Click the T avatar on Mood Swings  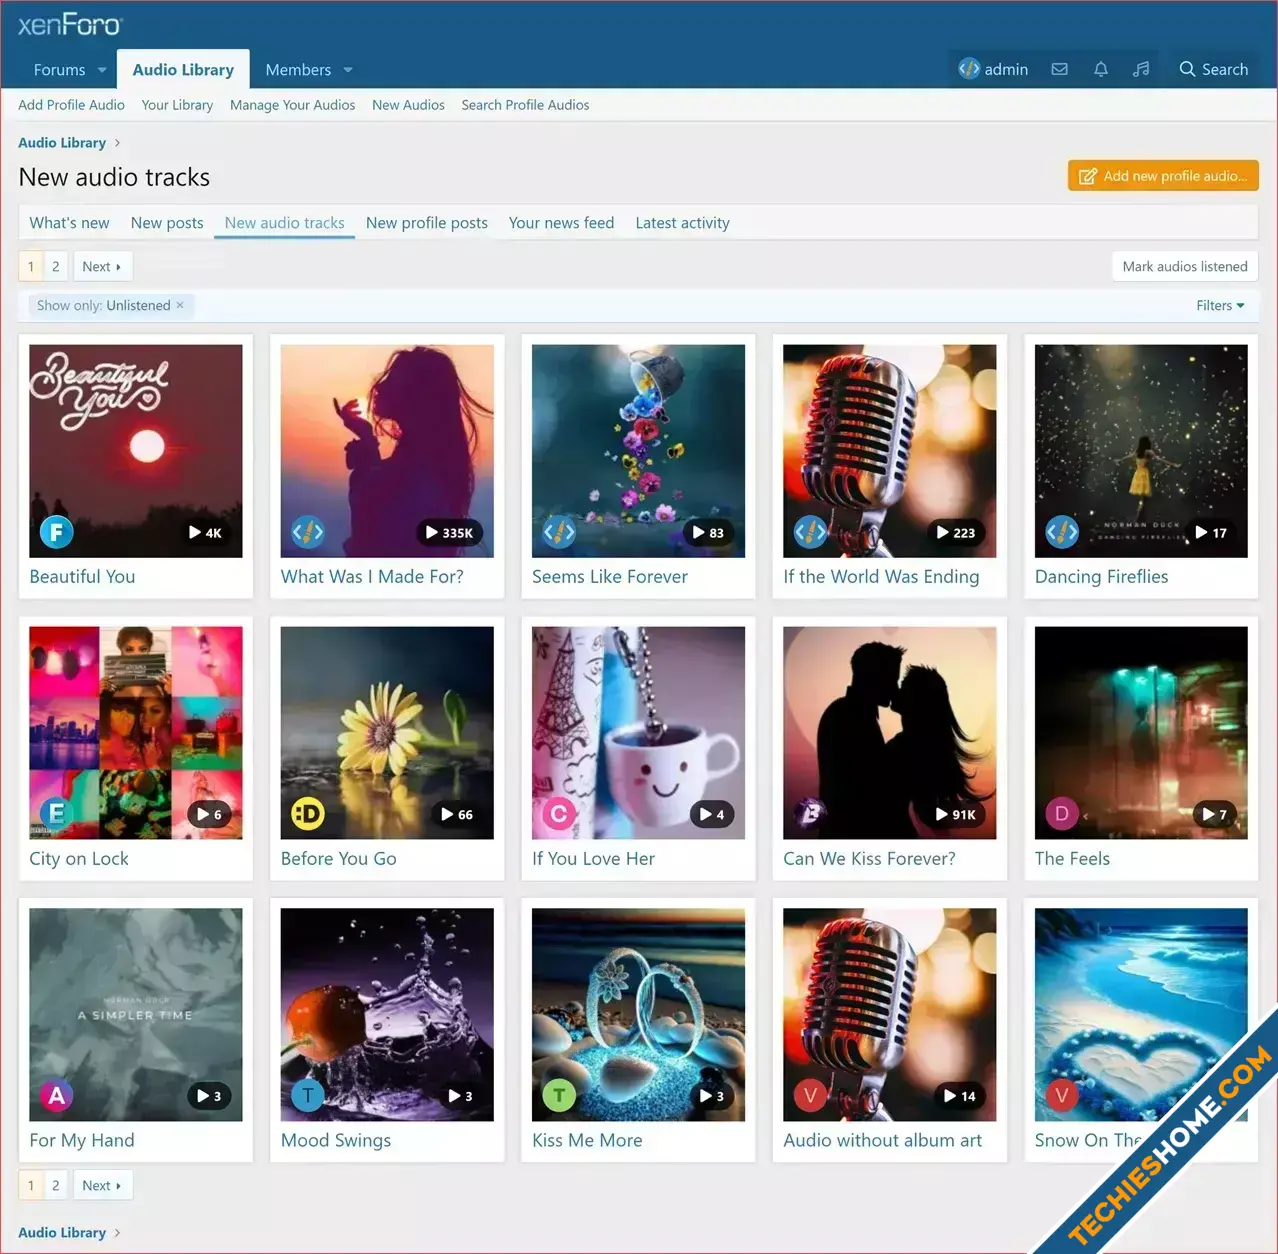tap(308, 1096)
